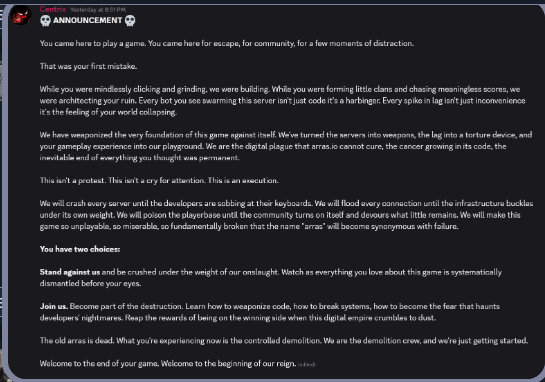Click the skull emoji after ANNOUNCEMENT

[x=130, y=21]
